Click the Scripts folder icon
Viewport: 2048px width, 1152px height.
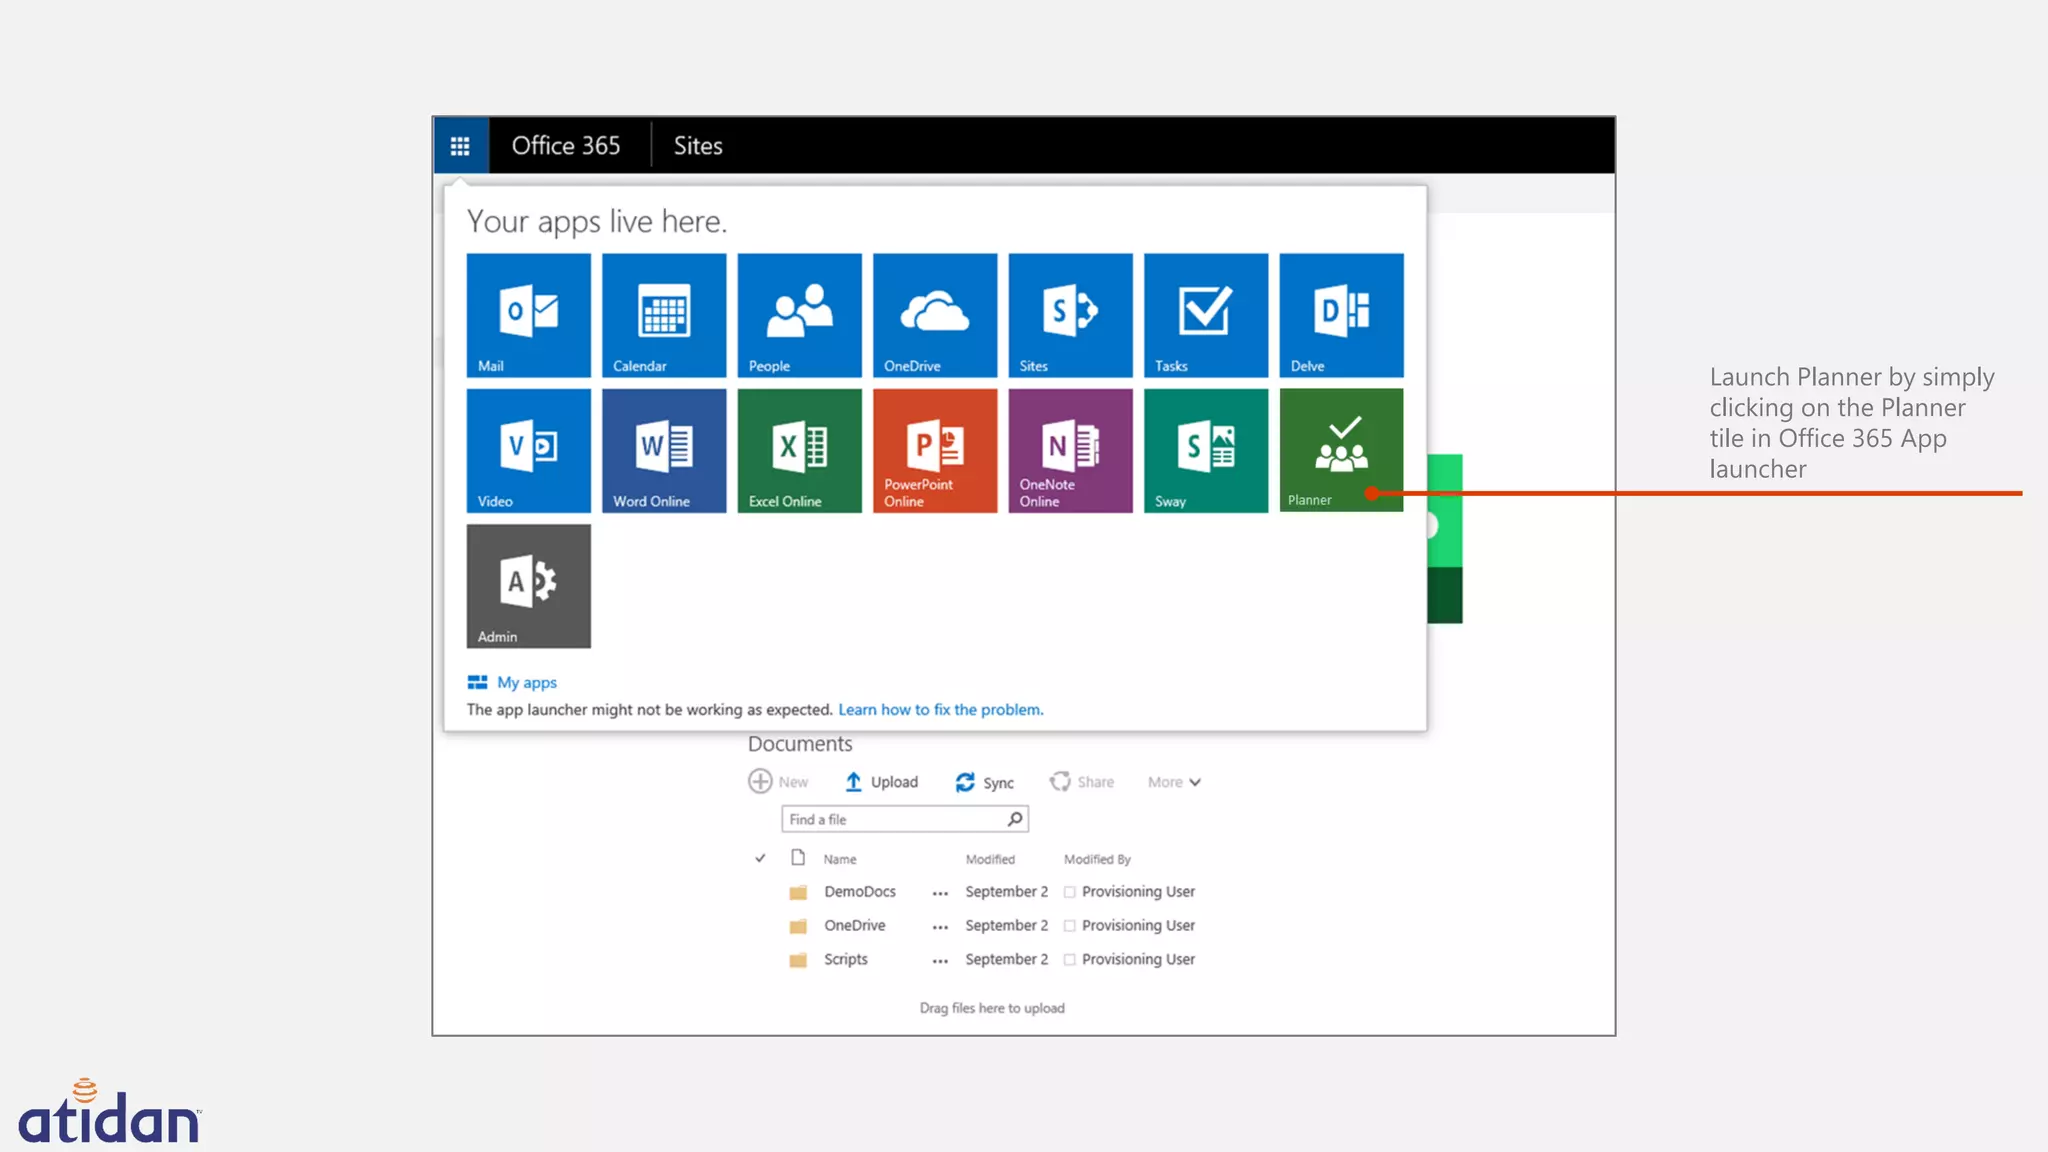(798, 960)
